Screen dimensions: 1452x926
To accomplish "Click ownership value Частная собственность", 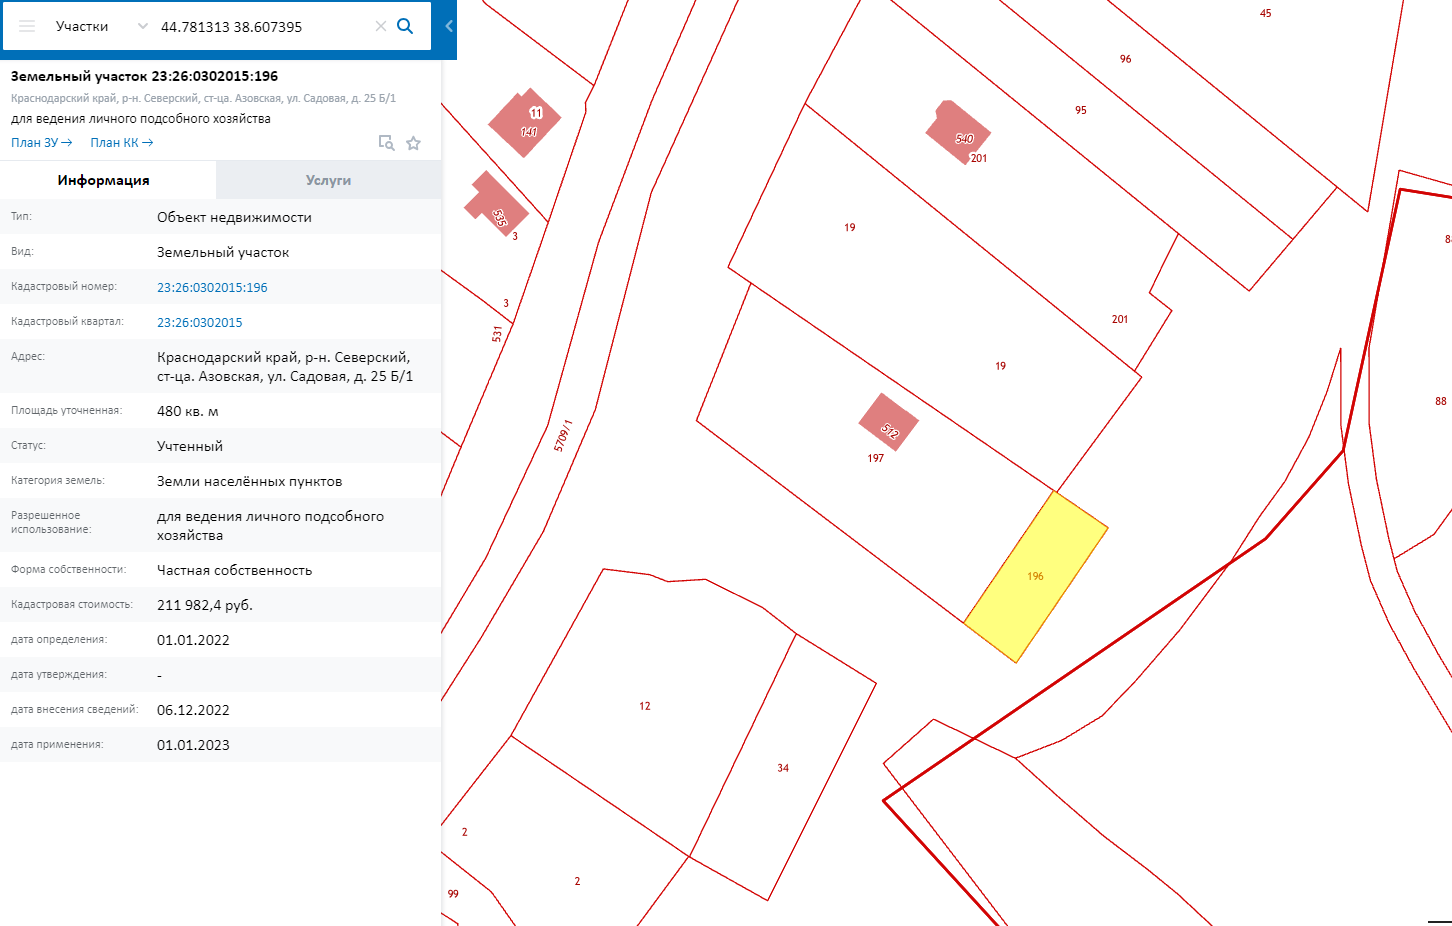I will pyautogui.click(x=235, y=570).
